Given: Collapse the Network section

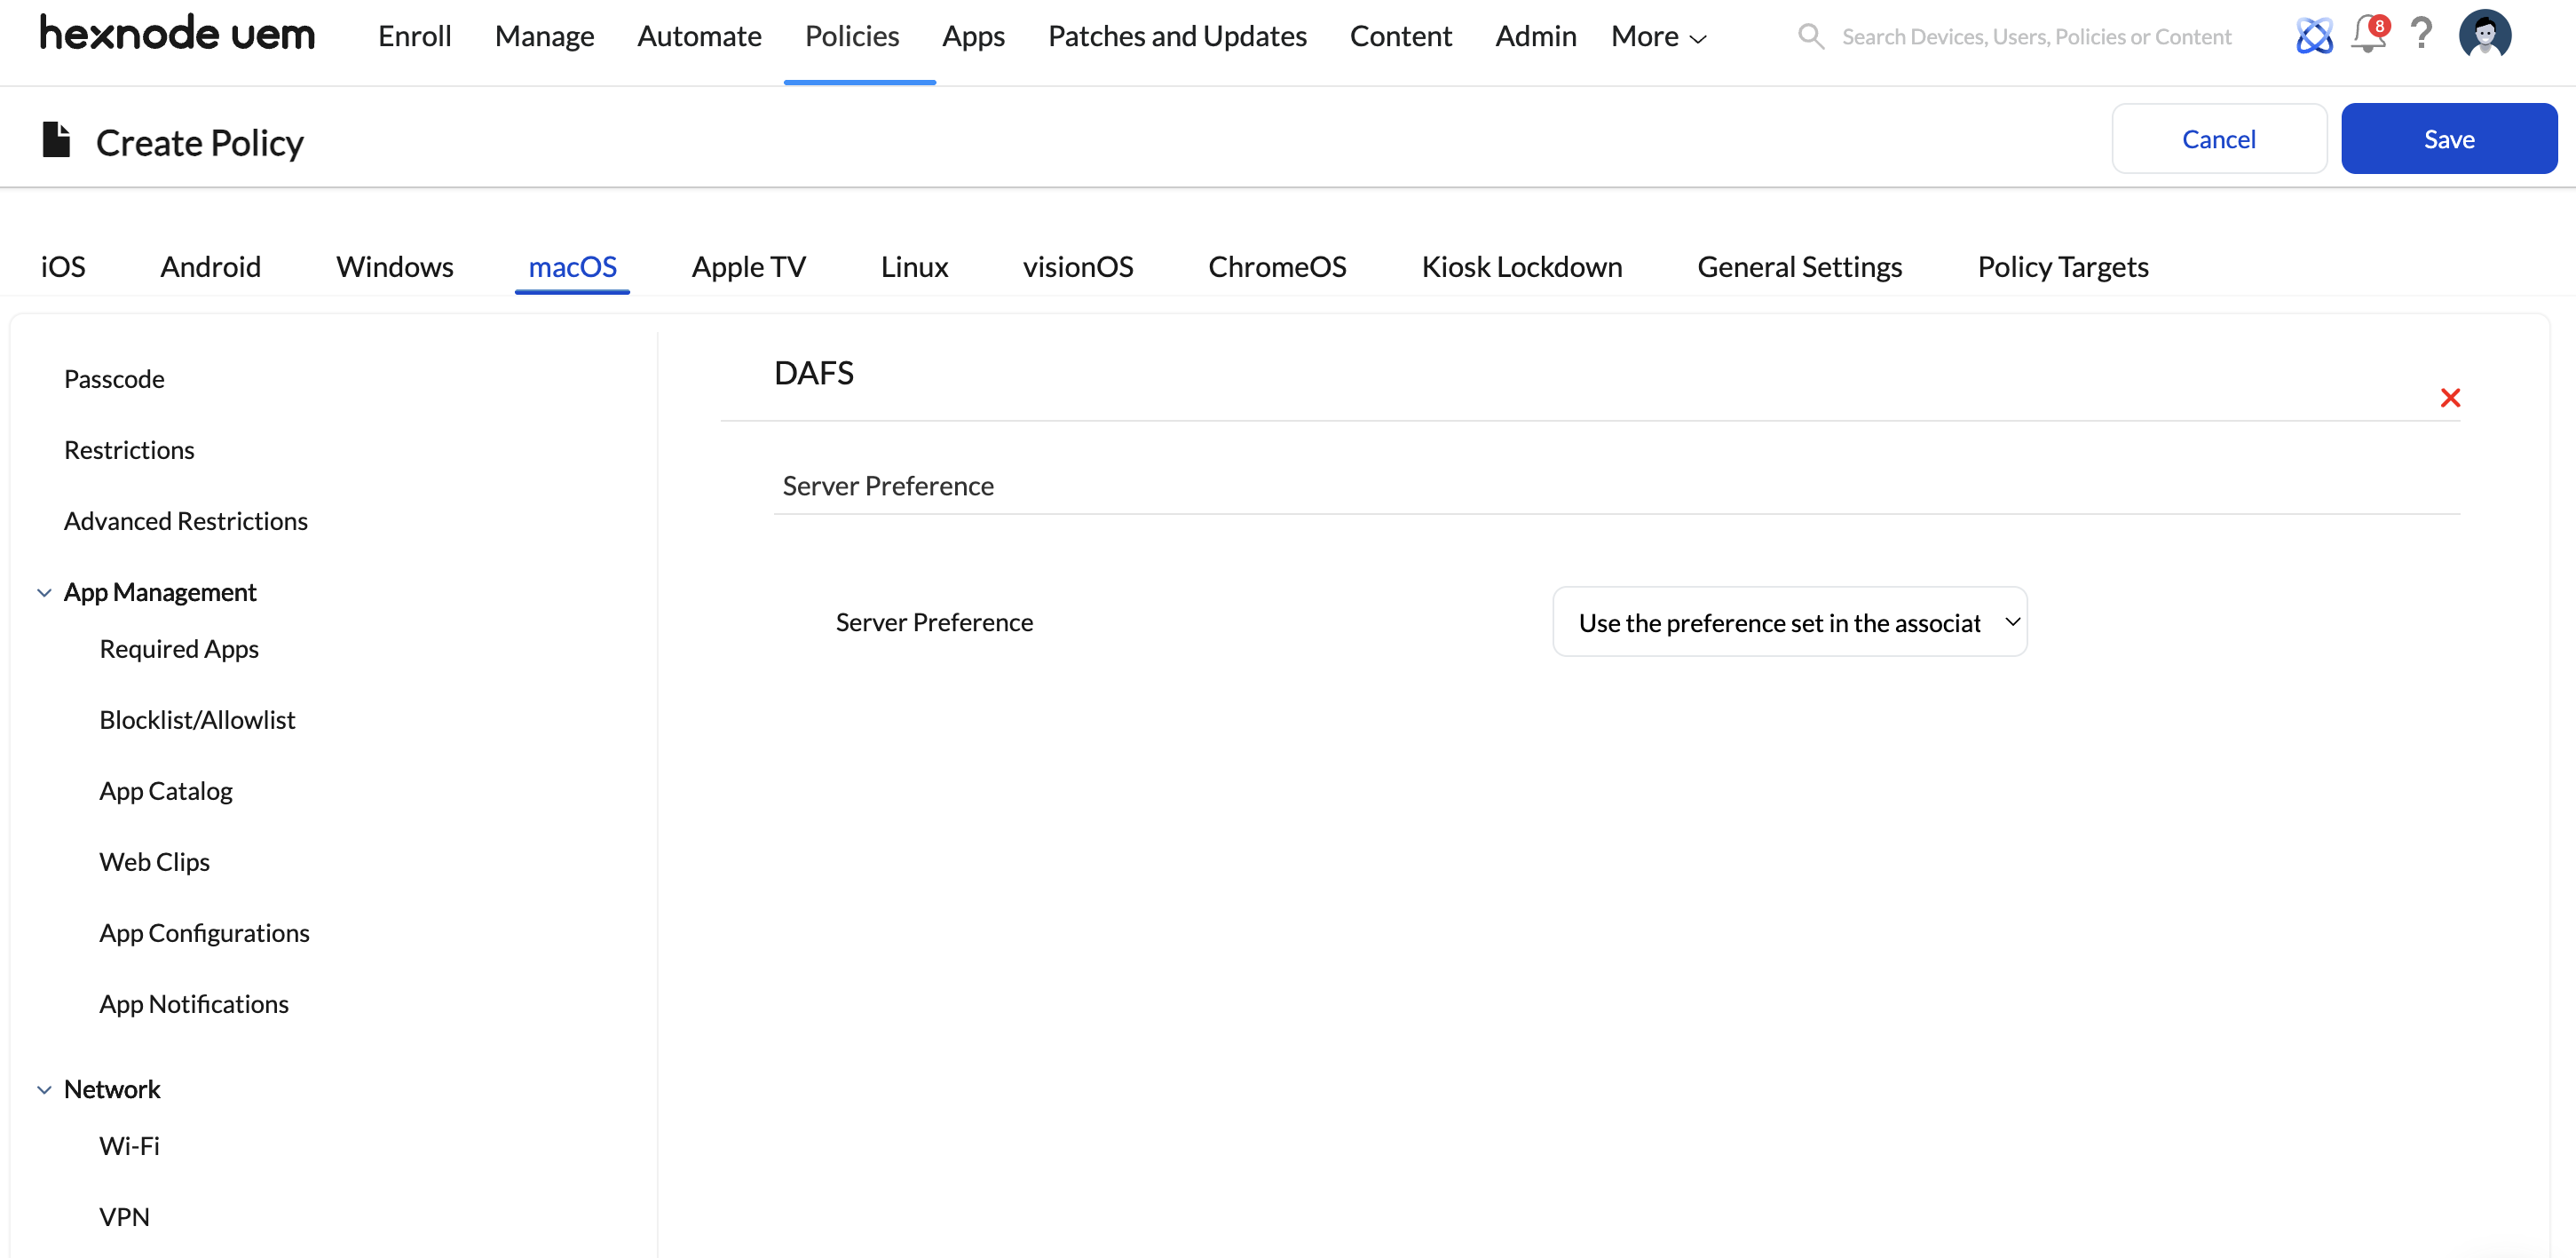Looking at the screenshot, I should (44, 1090).
